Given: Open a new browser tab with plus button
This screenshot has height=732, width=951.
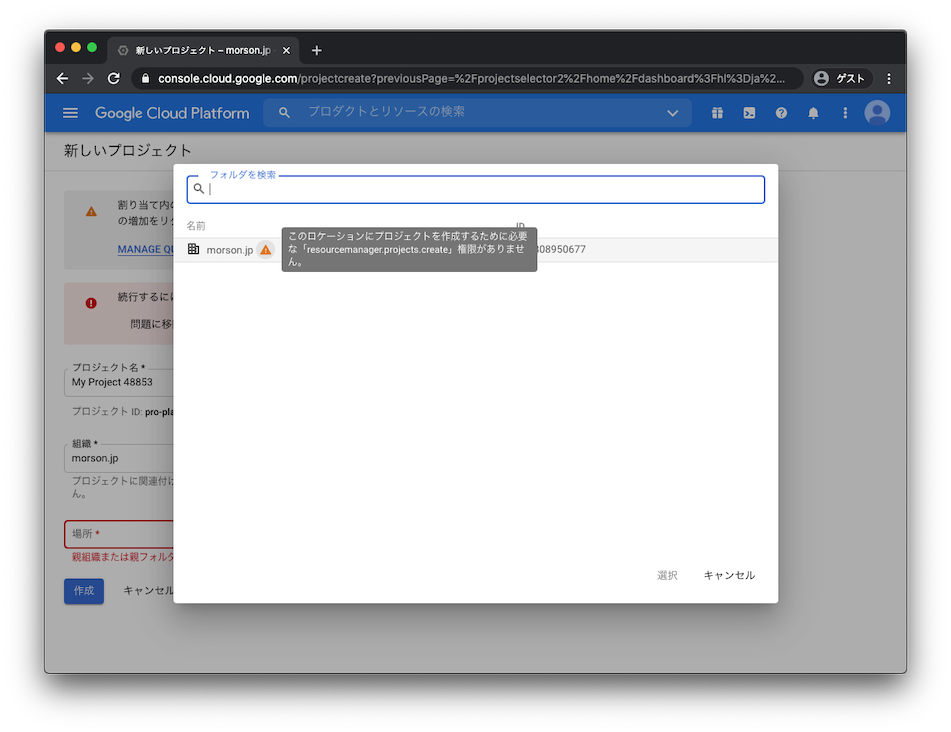Looking at the screenshot, I should 317,49.
